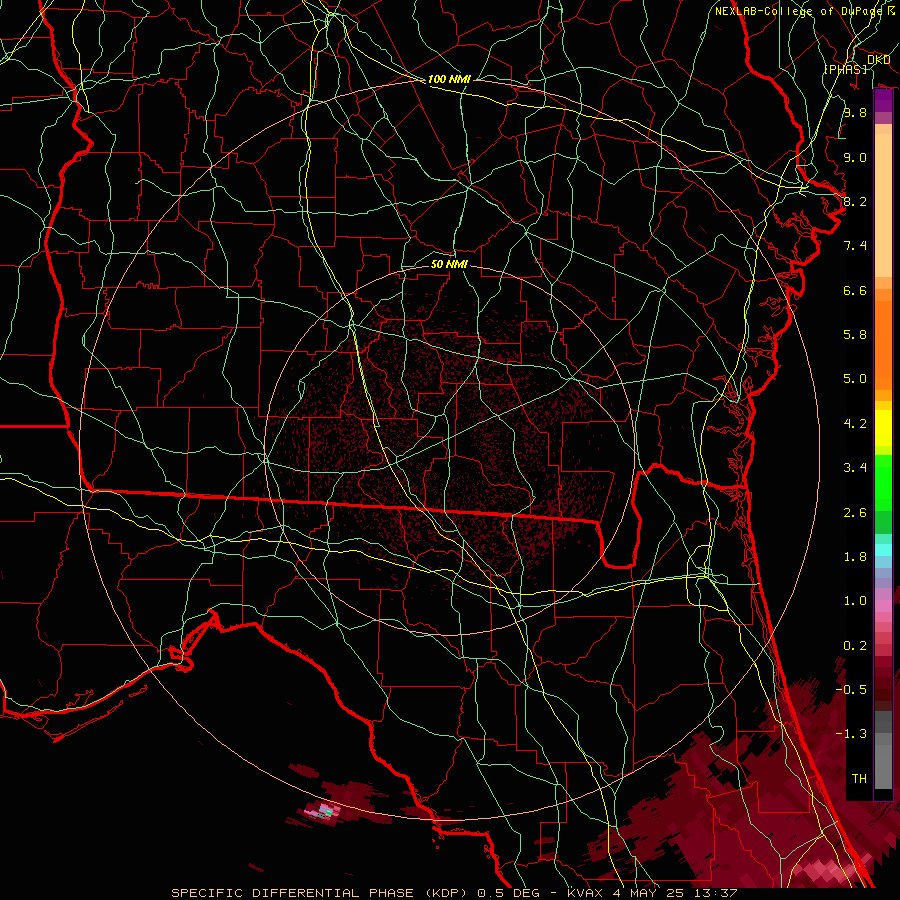Click the 4.2 legend value

855,424
